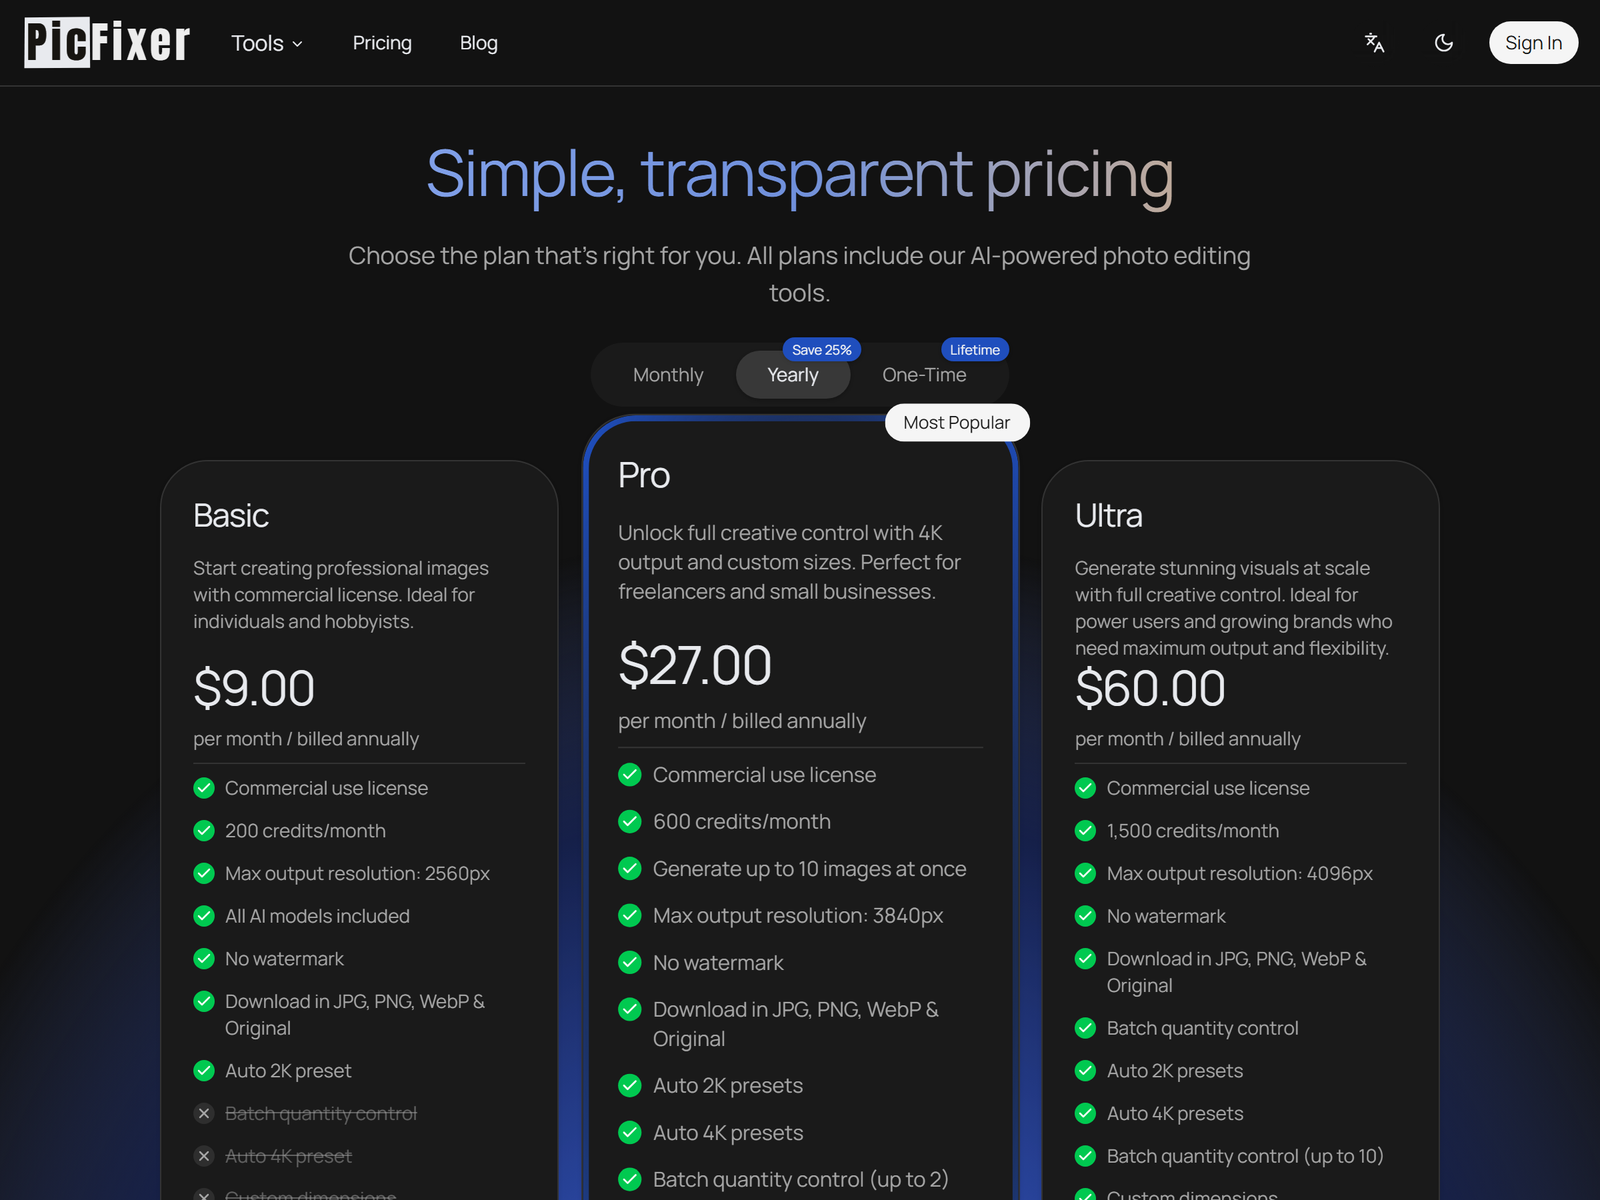Click Basic plan No watermark check icon

(x=204, y=959)
